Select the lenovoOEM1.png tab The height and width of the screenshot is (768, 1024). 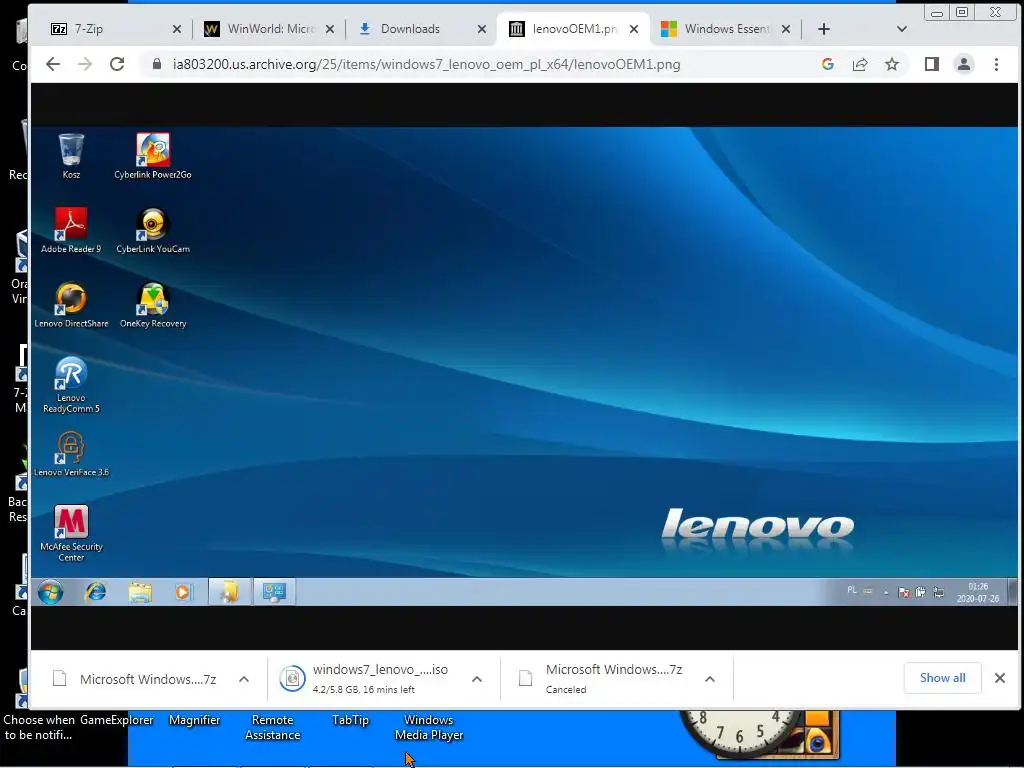point(573,29)
